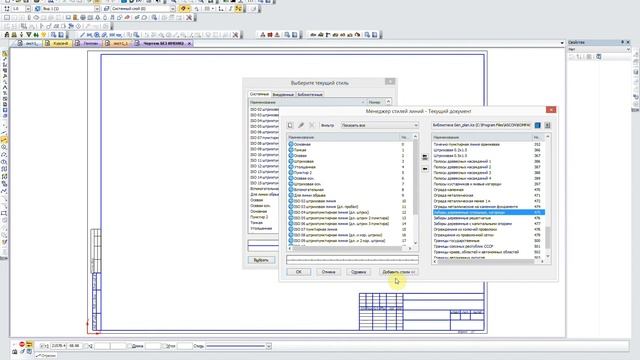The width and height of the screenshot is (640, 360).
Task: Switch to 'Системные' tab in back dialog
Action: pos(260,94)
